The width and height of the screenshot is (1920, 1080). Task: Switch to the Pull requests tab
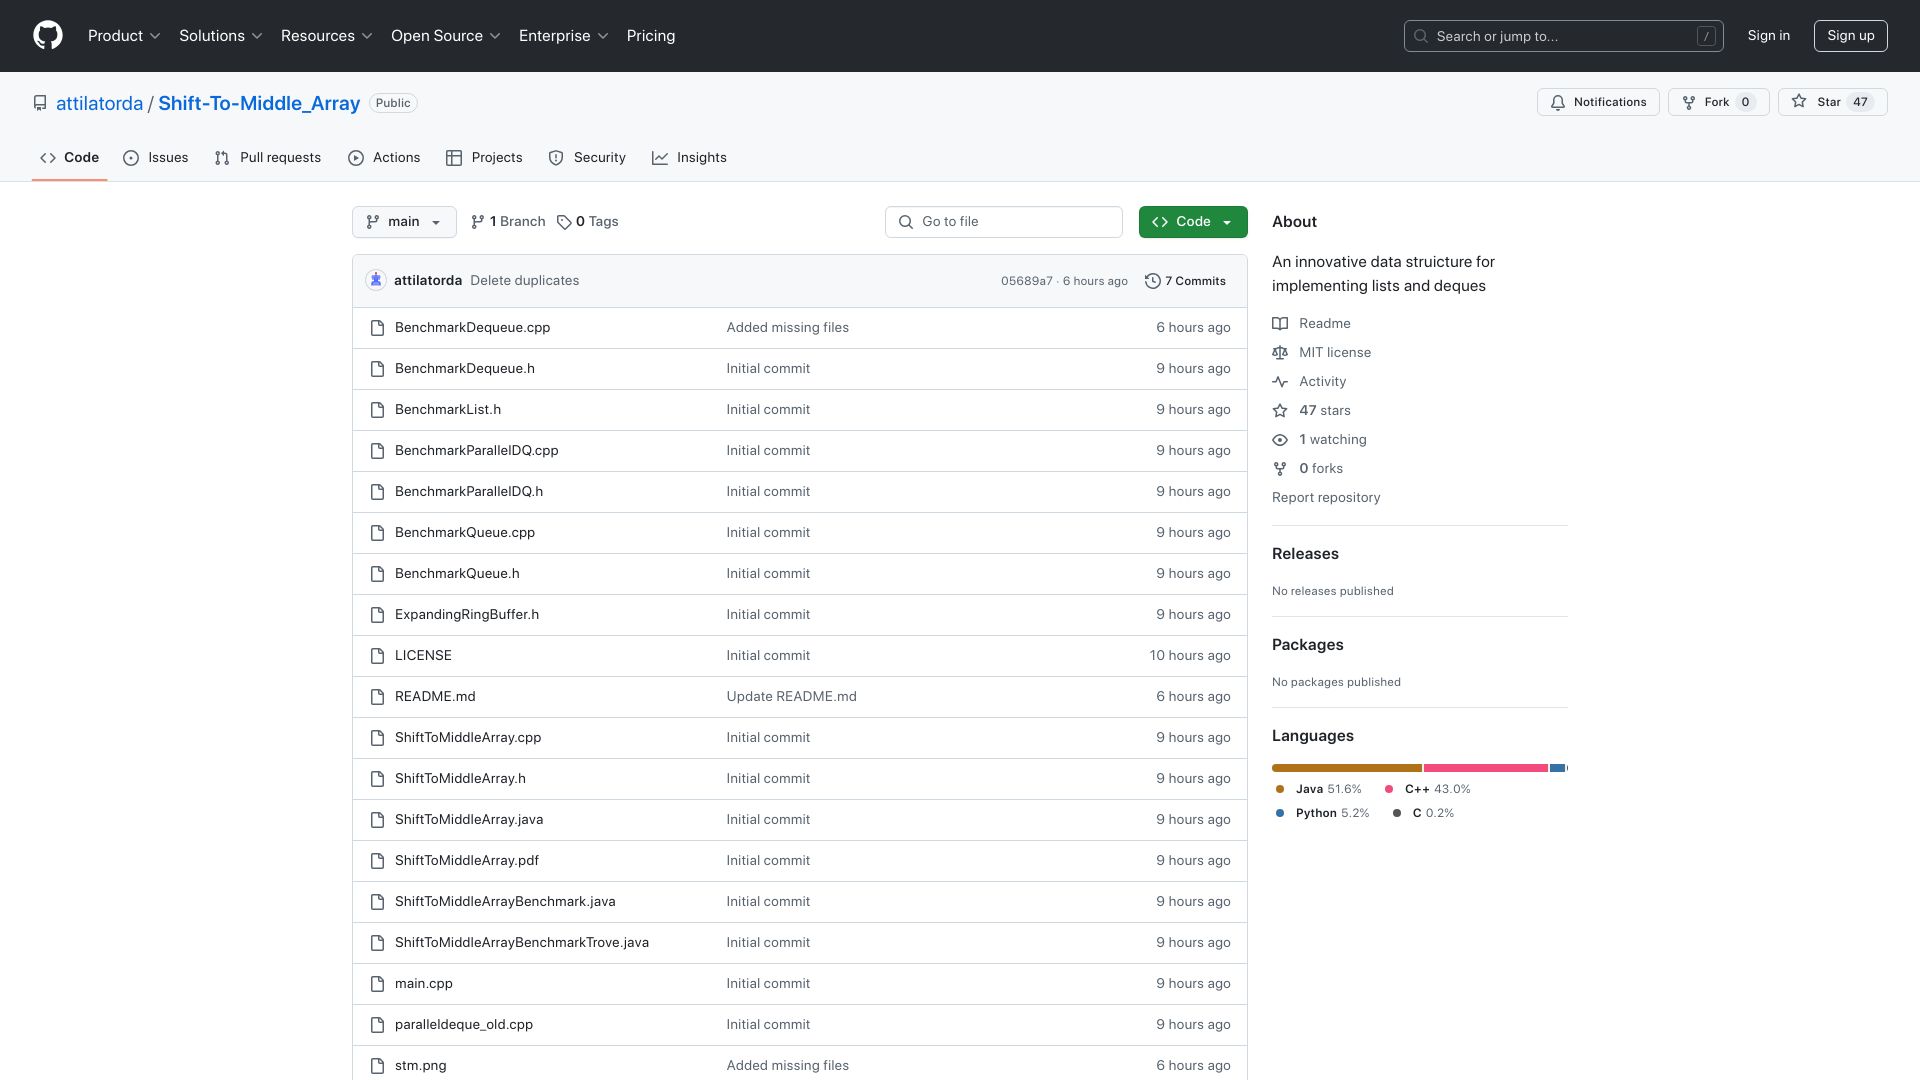pyautogui.click(x=268, y=158)
